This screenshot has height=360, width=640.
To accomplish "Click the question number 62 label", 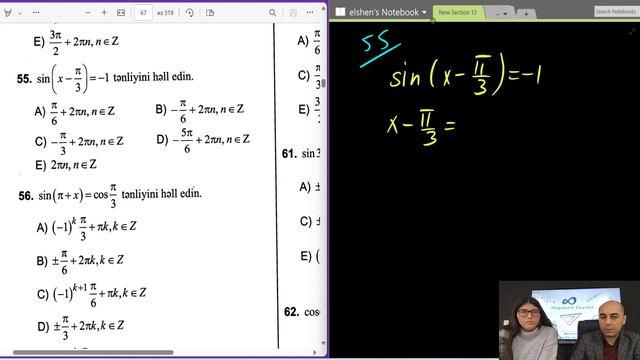I will pyautogui.click(x=291, y=312).
